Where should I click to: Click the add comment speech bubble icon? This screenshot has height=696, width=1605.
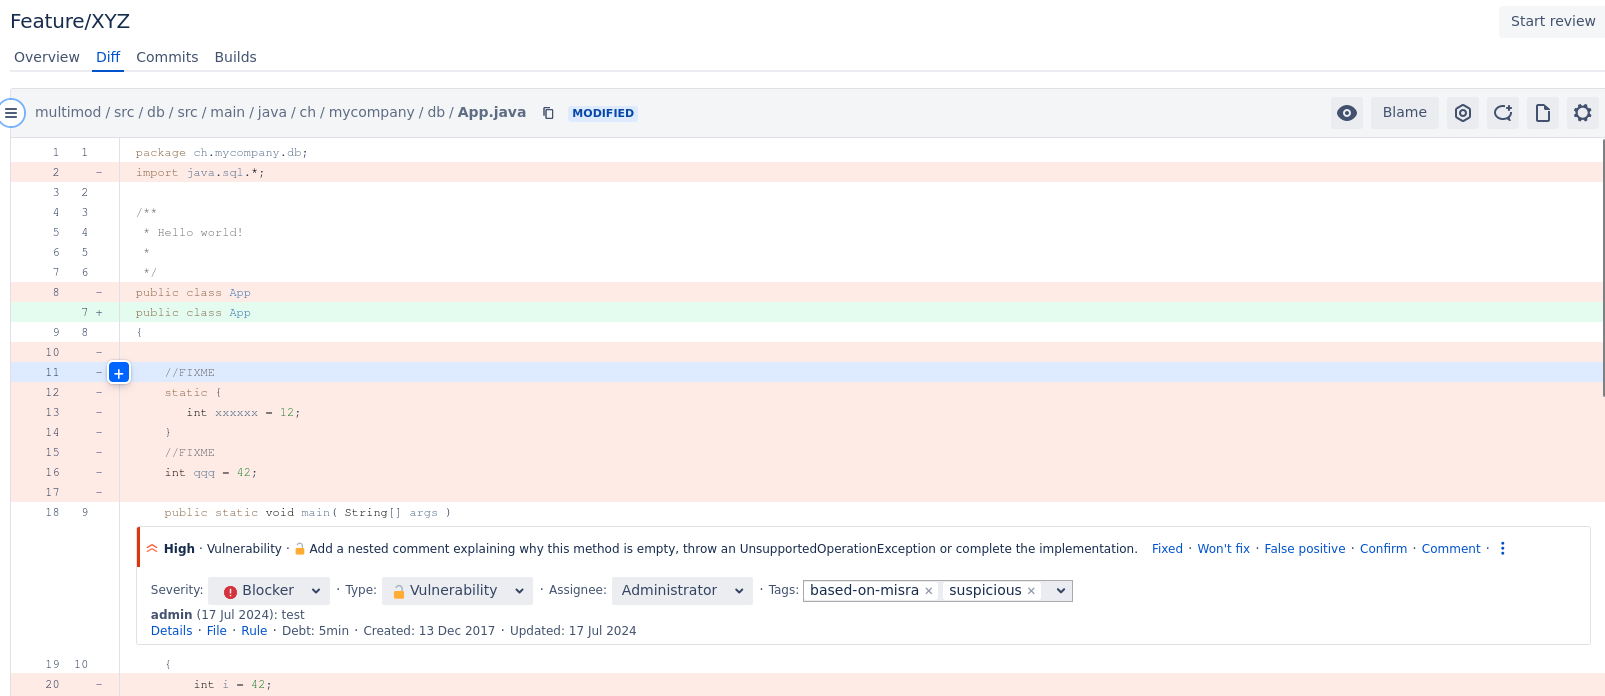tap(1502, 113)
